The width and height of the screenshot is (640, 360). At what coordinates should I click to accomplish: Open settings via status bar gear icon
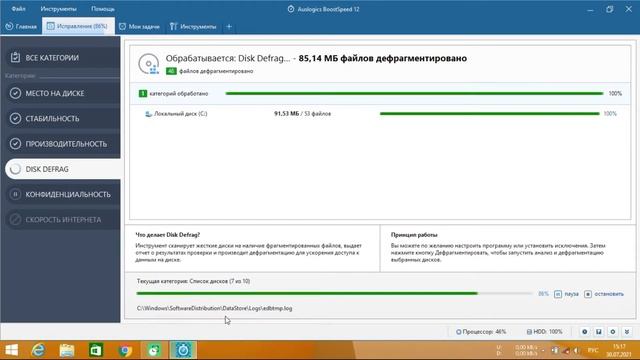(x=613, y=332)
